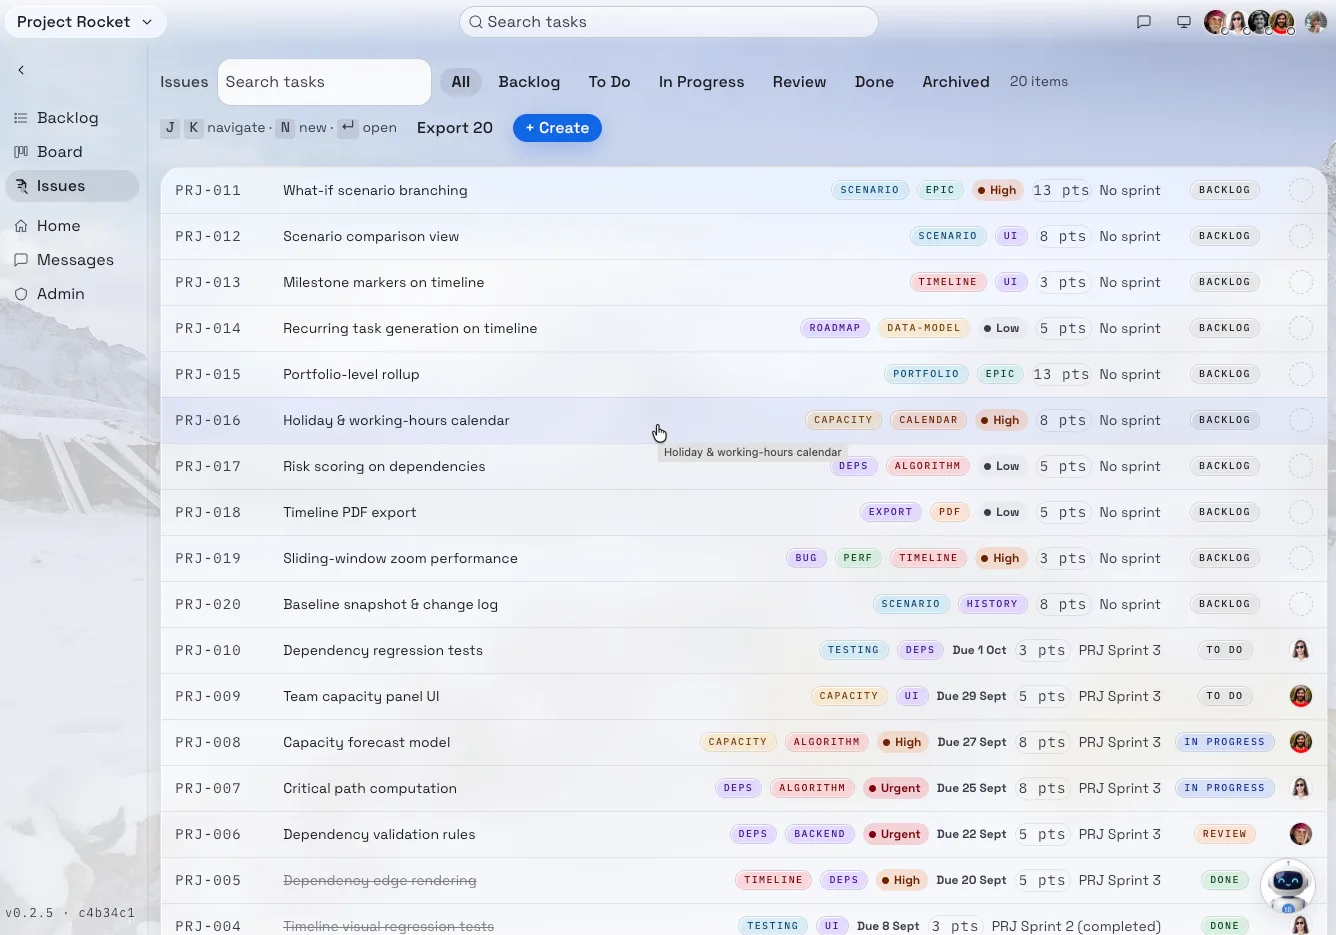Click the 13 pts estimate on PRJ-015
This screenshot has height=935, width=1336.
1061,374
